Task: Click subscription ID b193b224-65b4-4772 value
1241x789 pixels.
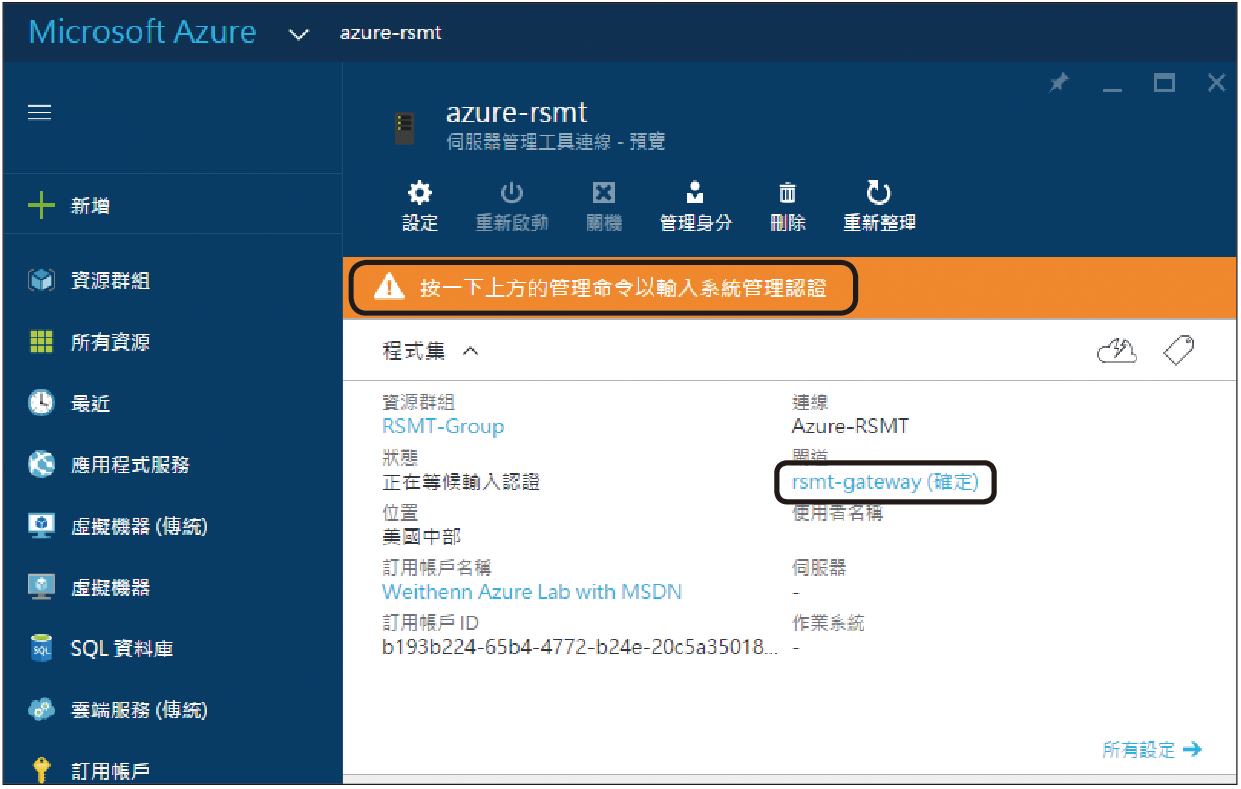Action: tap(580, 647)
